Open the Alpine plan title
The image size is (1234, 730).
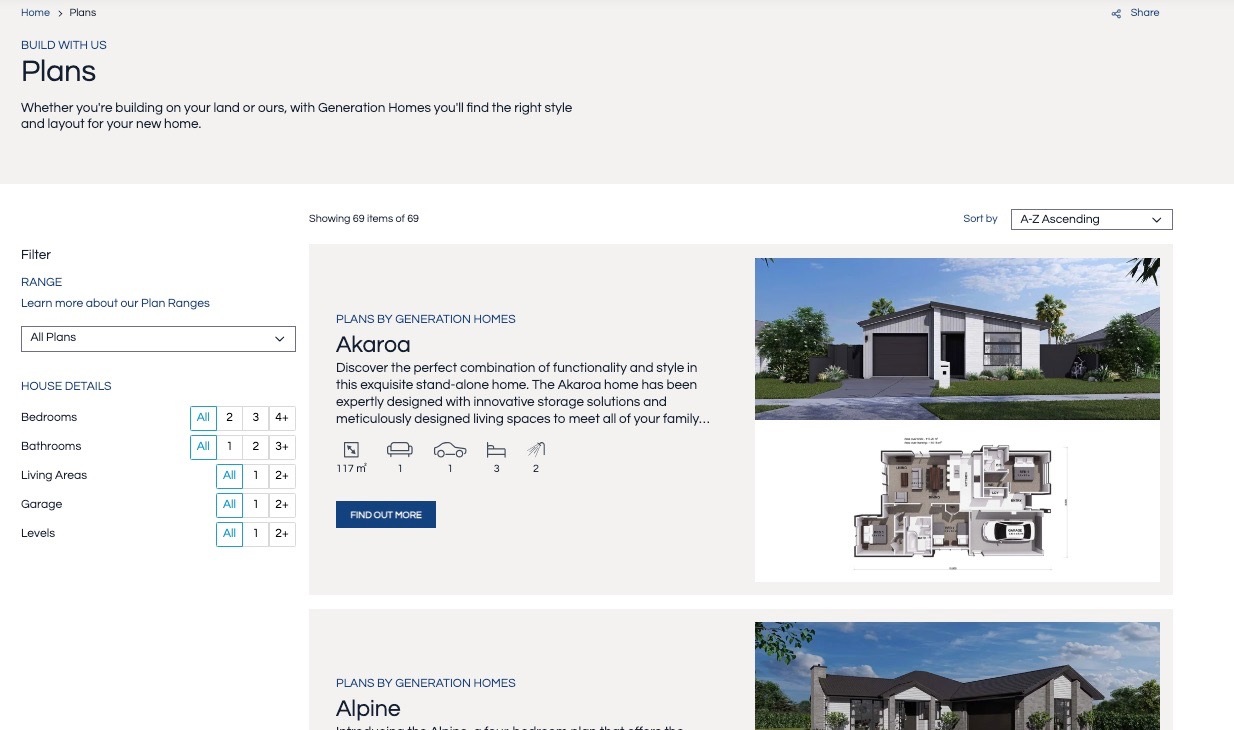(368, 708)
